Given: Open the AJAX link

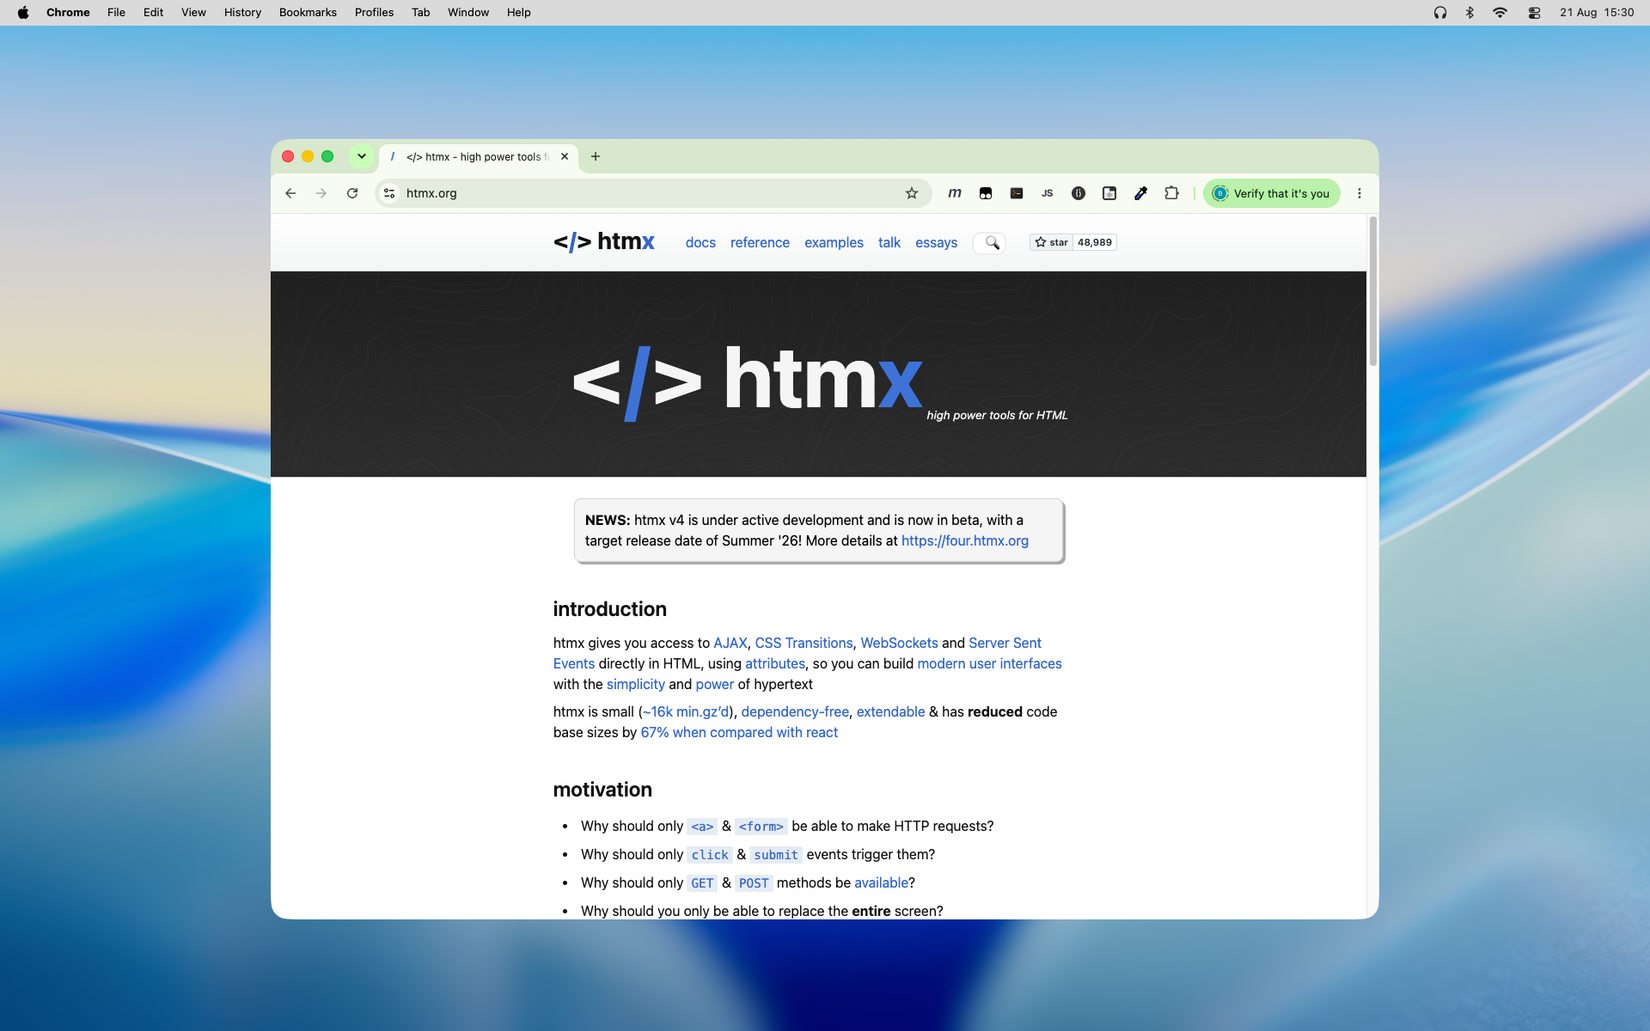Looking at the screenshot, I should (x=730, y=643).
